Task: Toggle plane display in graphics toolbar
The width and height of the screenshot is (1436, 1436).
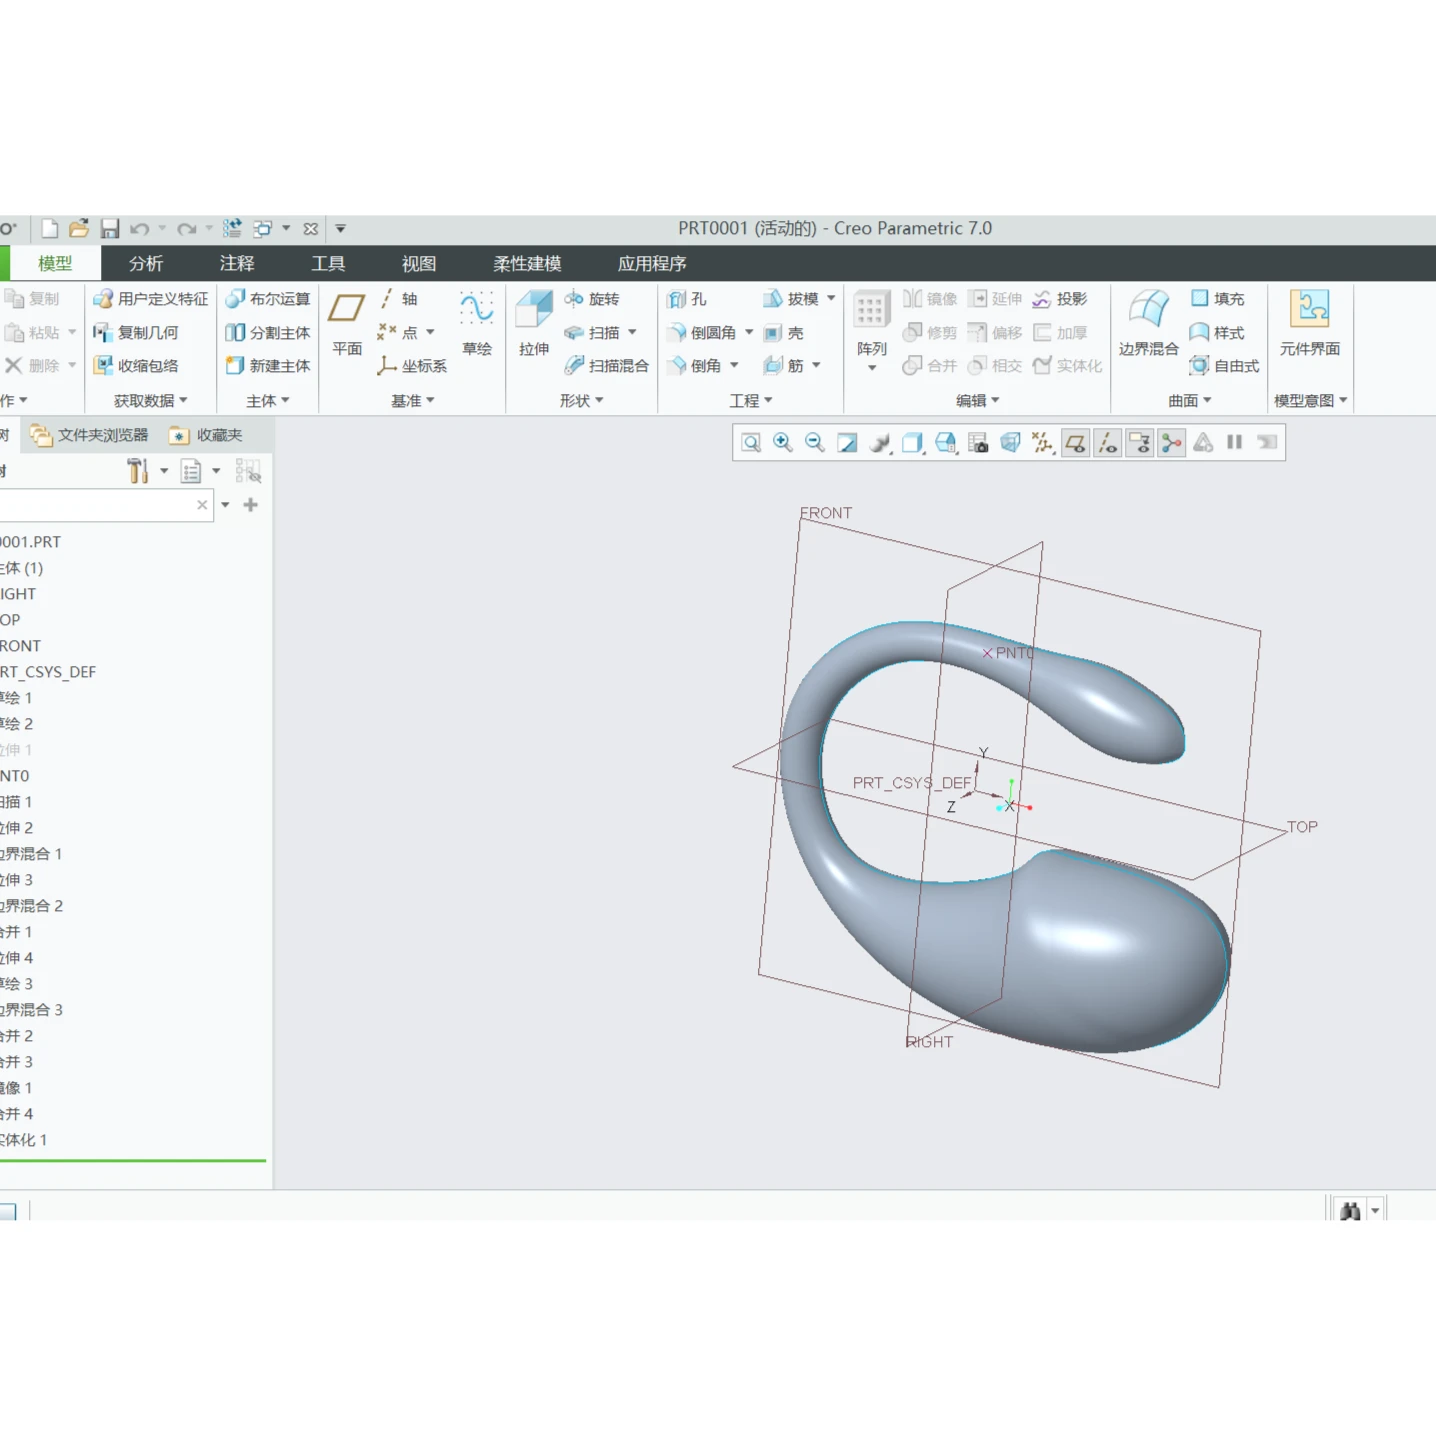Action: pyautogui.click(x=1075, y=443)
